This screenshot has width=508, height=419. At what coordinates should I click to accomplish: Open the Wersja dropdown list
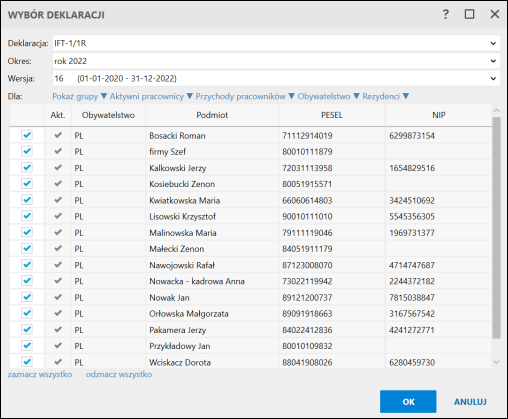(x=276, y=79)
